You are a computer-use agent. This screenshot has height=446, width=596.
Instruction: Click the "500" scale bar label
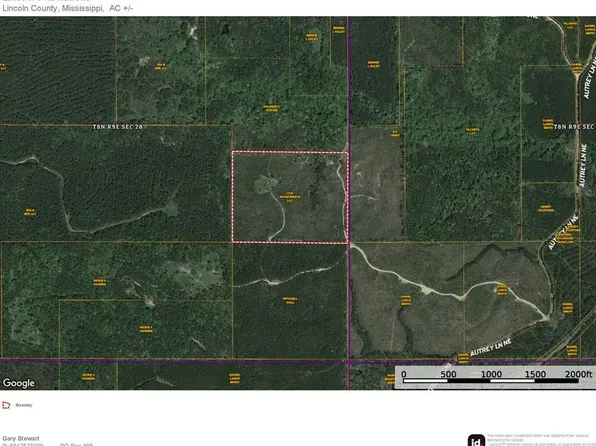(448, 374)
